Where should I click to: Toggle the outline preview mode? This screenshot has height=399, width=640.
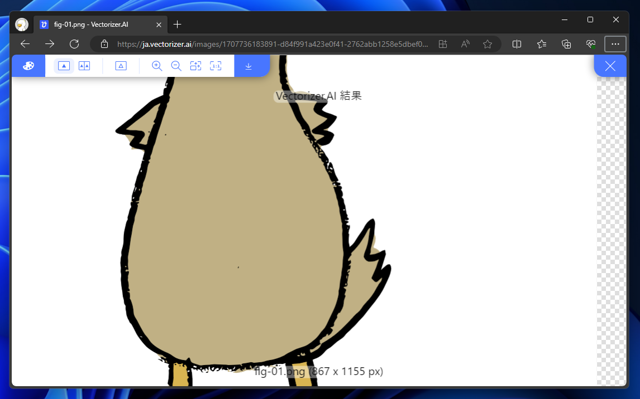coord(121,66)
